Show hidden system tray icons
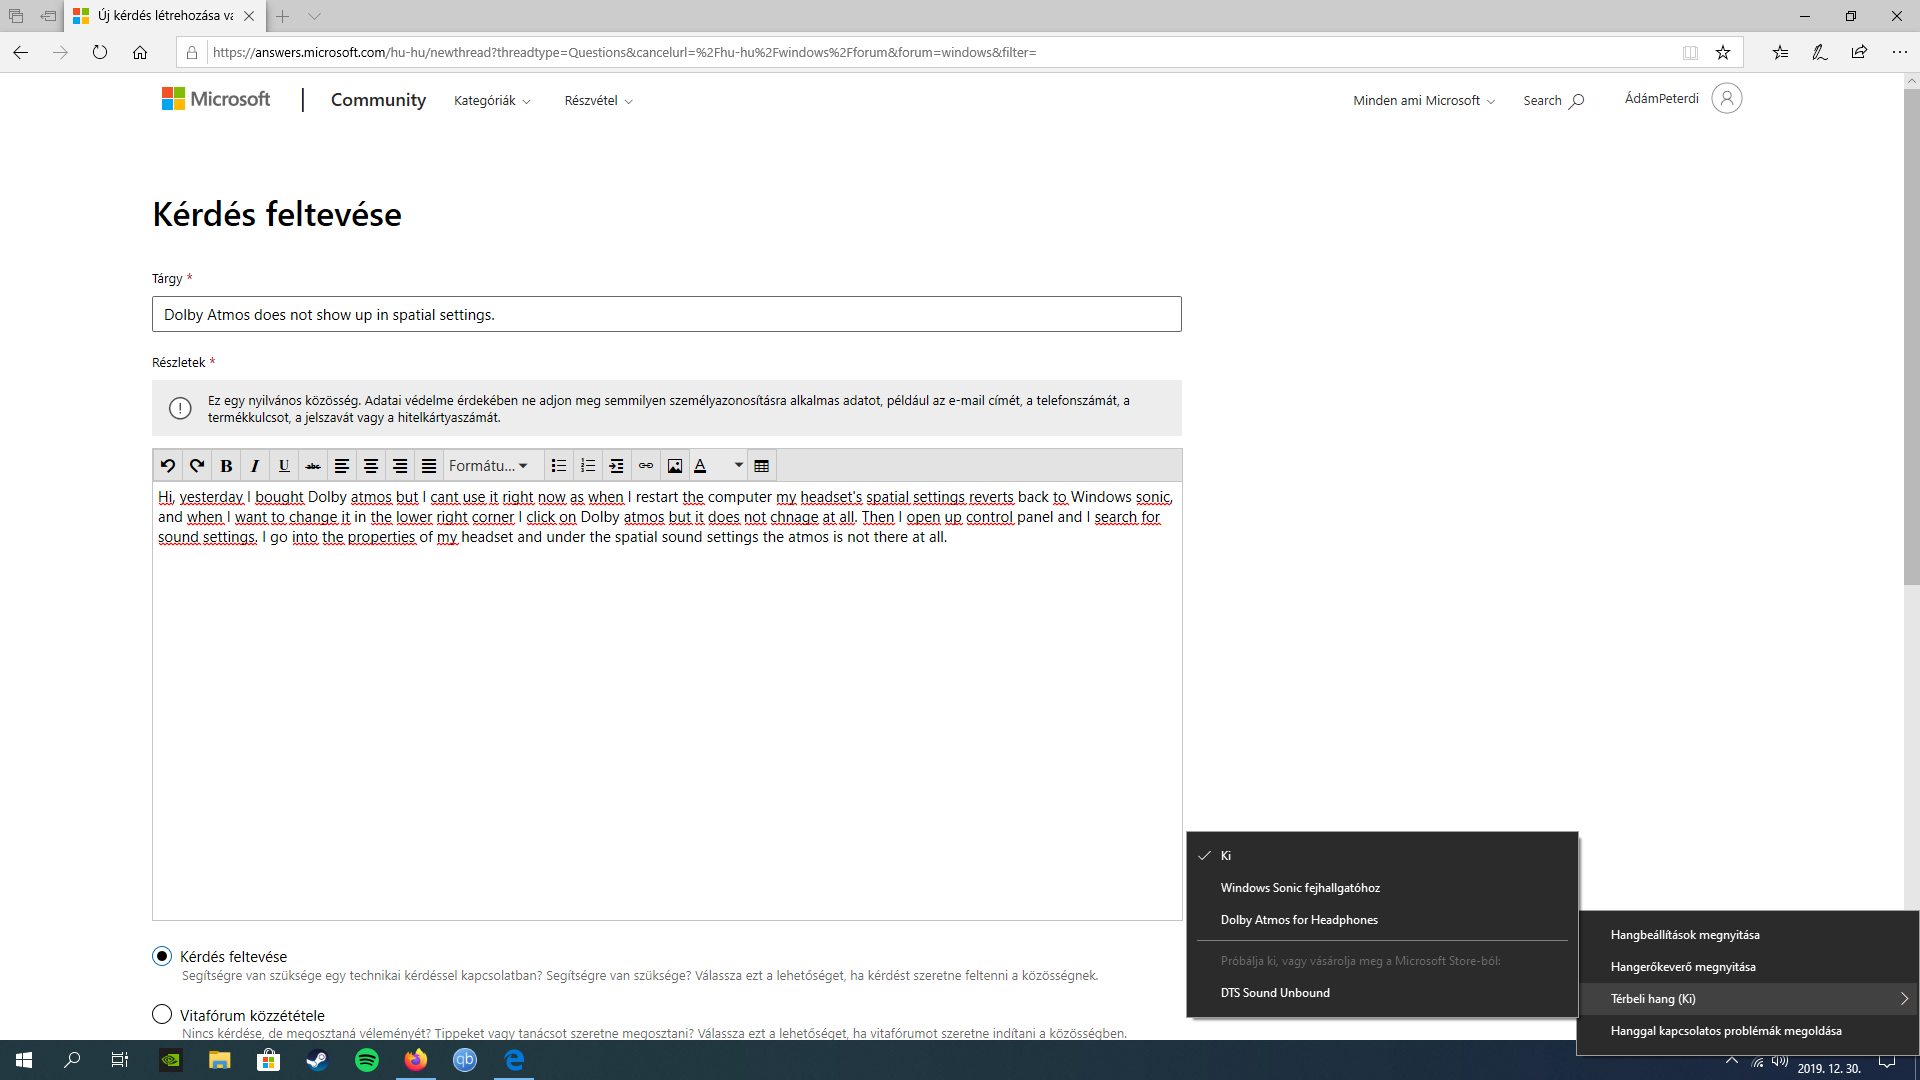 1732,1060
